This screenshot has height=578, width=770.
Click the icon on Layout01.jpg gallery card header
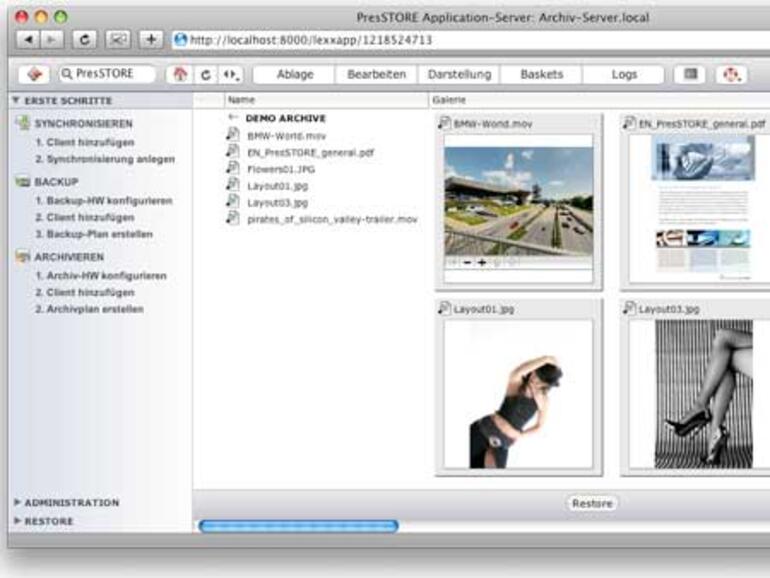pyautogui.click(x=444, y=308)
